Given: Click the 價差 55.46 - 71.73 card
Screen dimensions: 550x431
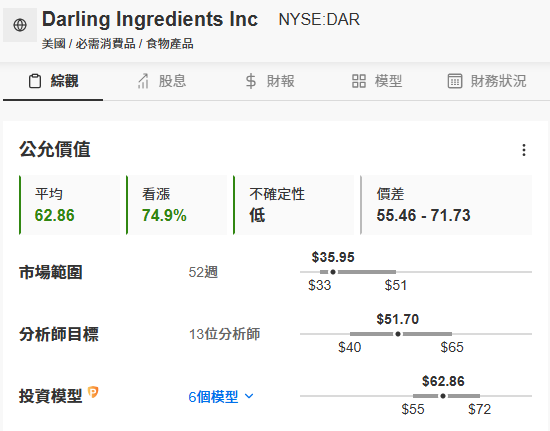Looking at the screenshot, I should point(446,205).
